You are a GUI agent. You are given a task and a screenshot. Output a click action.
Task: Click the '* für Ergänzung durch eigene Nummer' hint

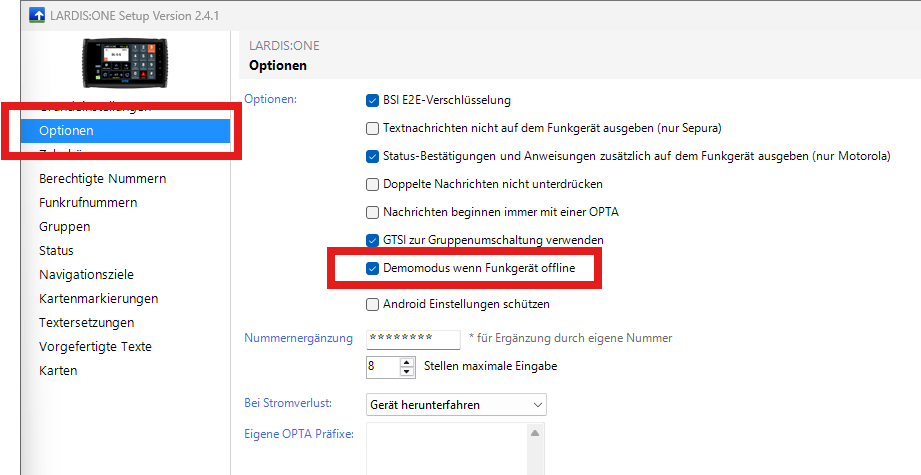click(x=570, y=338)
